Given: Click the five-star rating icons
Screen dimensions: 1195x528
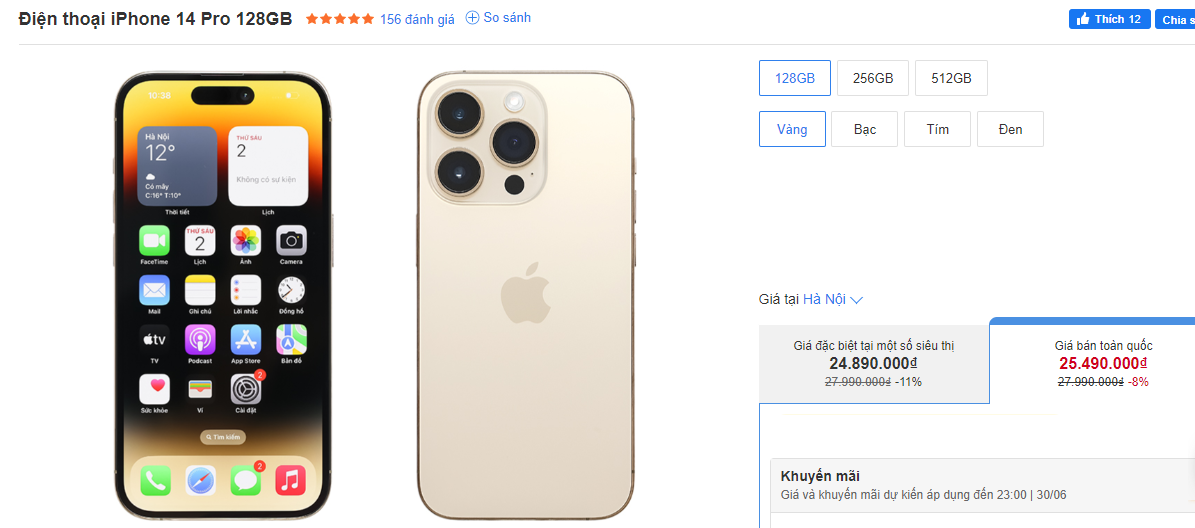Looking at the screenshot, I should pyautogui.click(x=340, y=19).
